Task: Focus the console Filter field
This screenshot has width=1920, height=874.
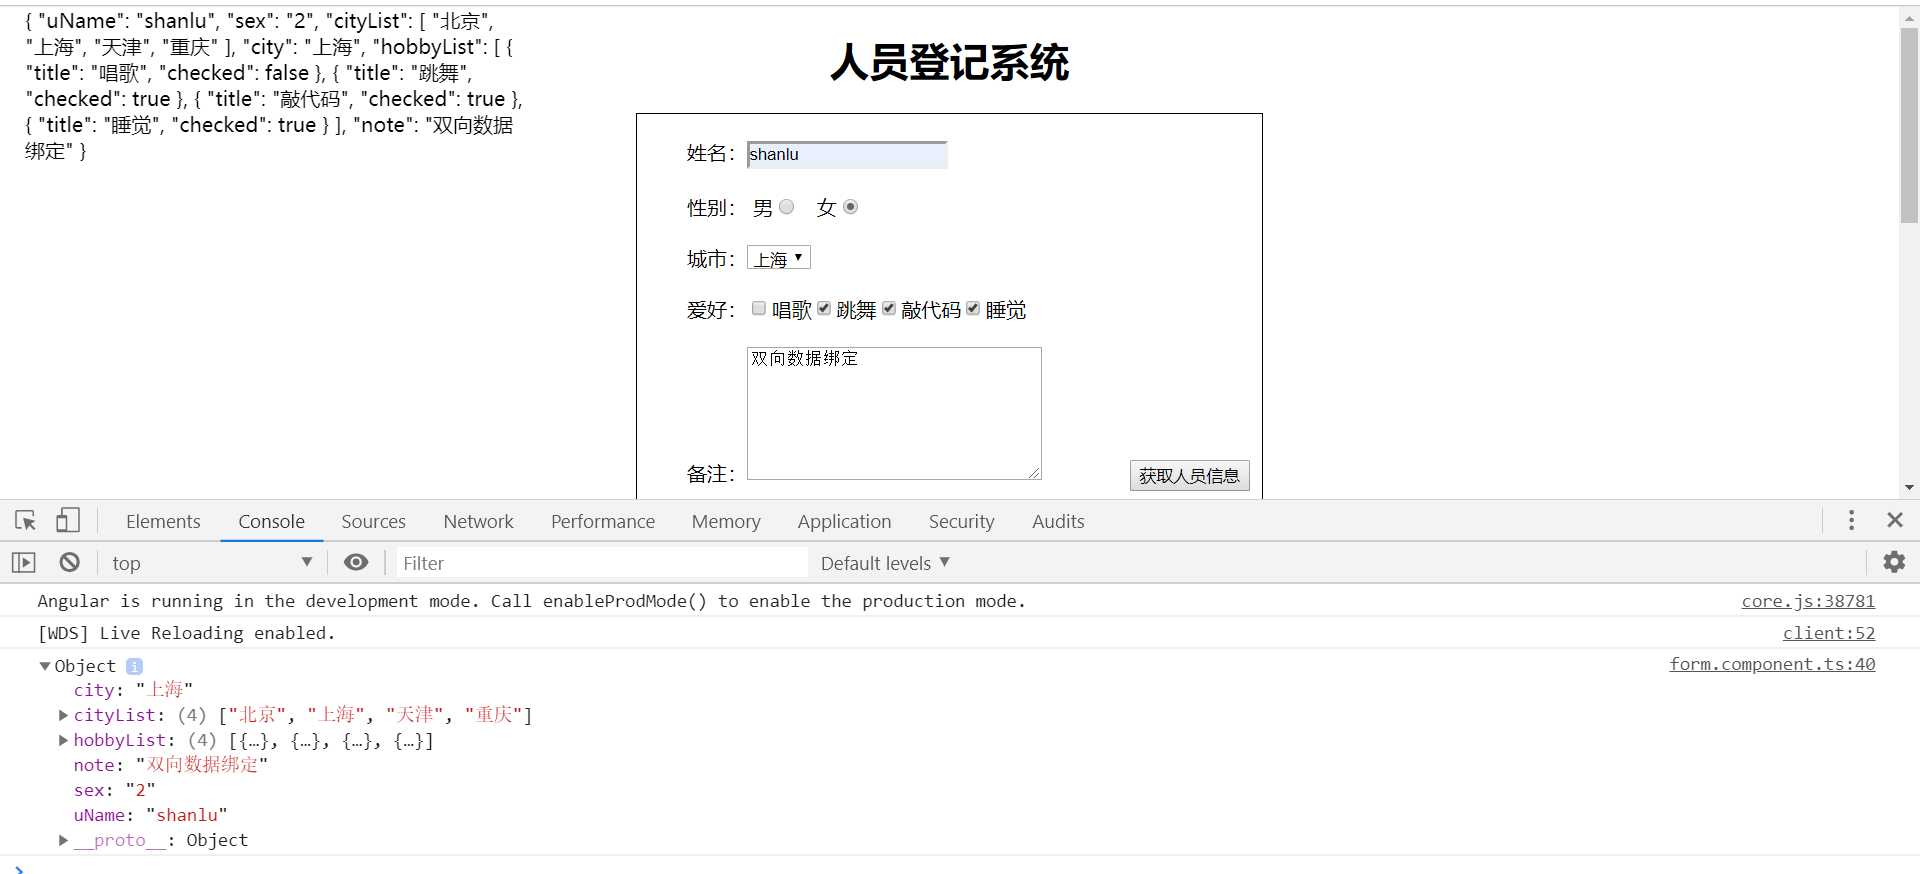Action: 602,563
